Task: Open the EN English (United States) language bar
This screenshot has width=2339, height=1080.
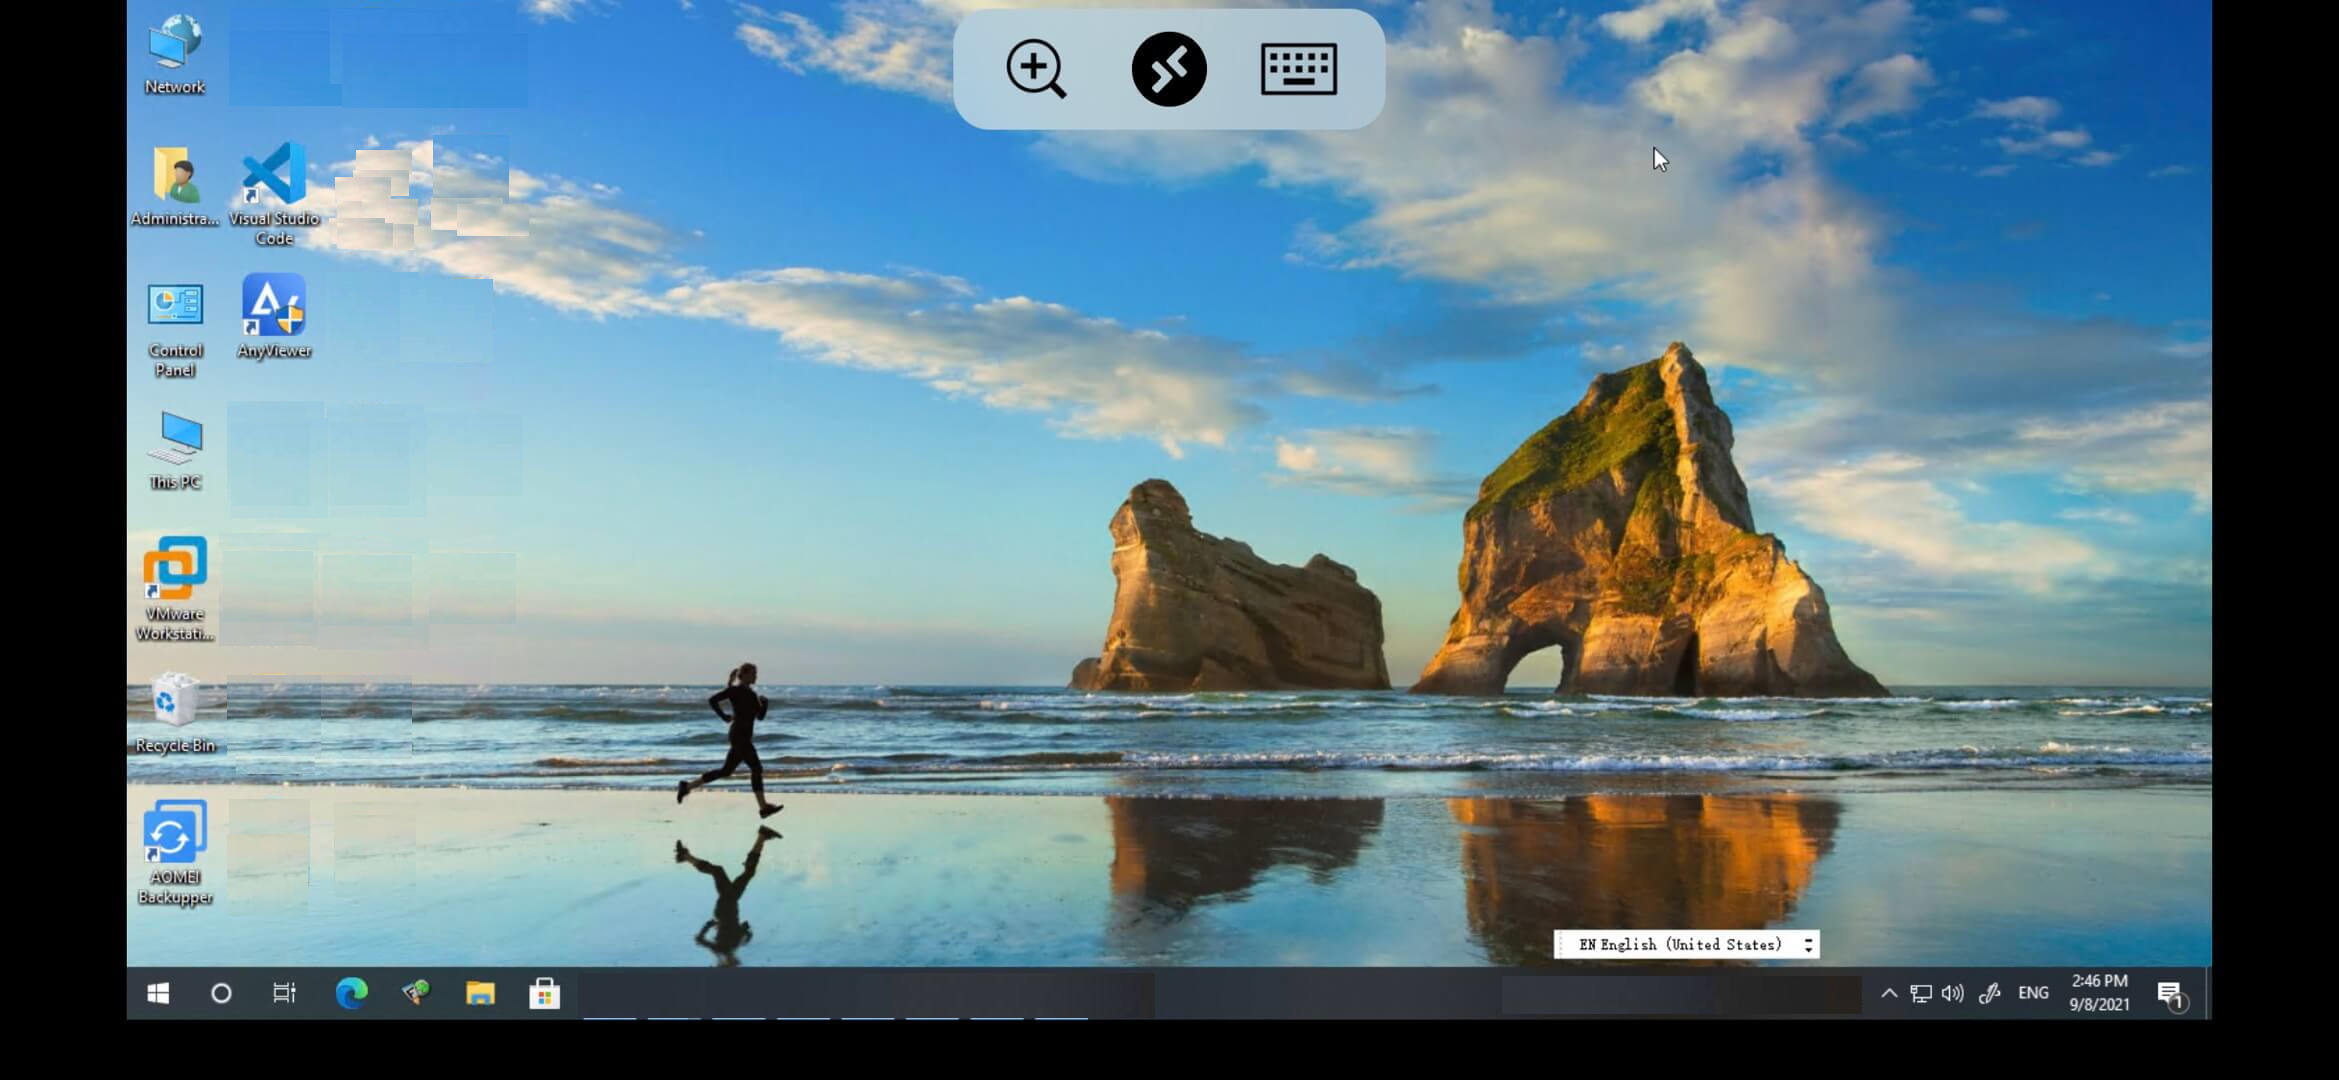Action: 1679,944
